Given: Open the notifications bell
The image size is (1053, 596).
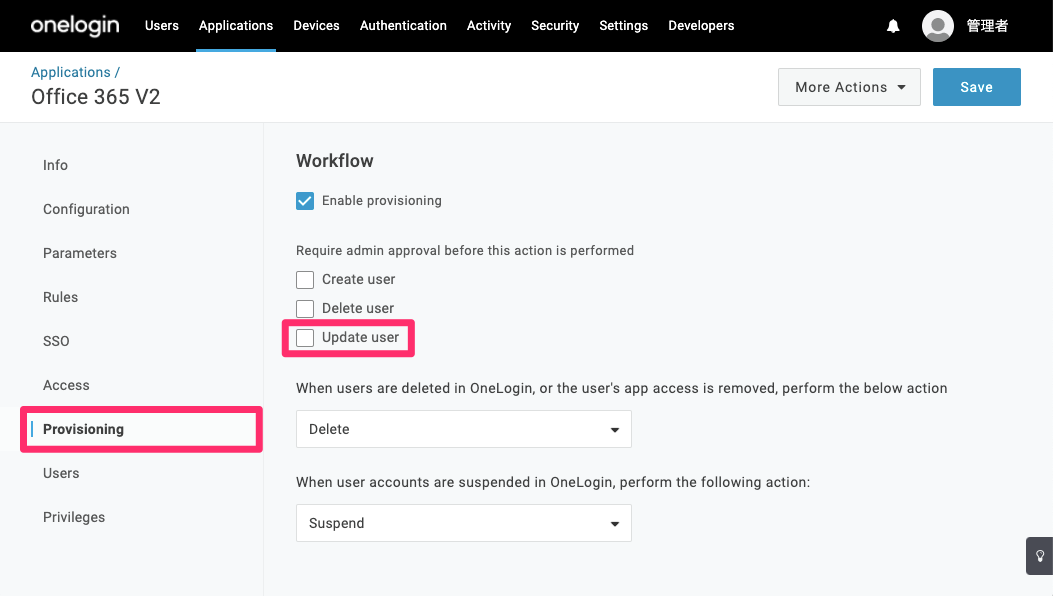Looking at the screenshot, I should 892,26.
